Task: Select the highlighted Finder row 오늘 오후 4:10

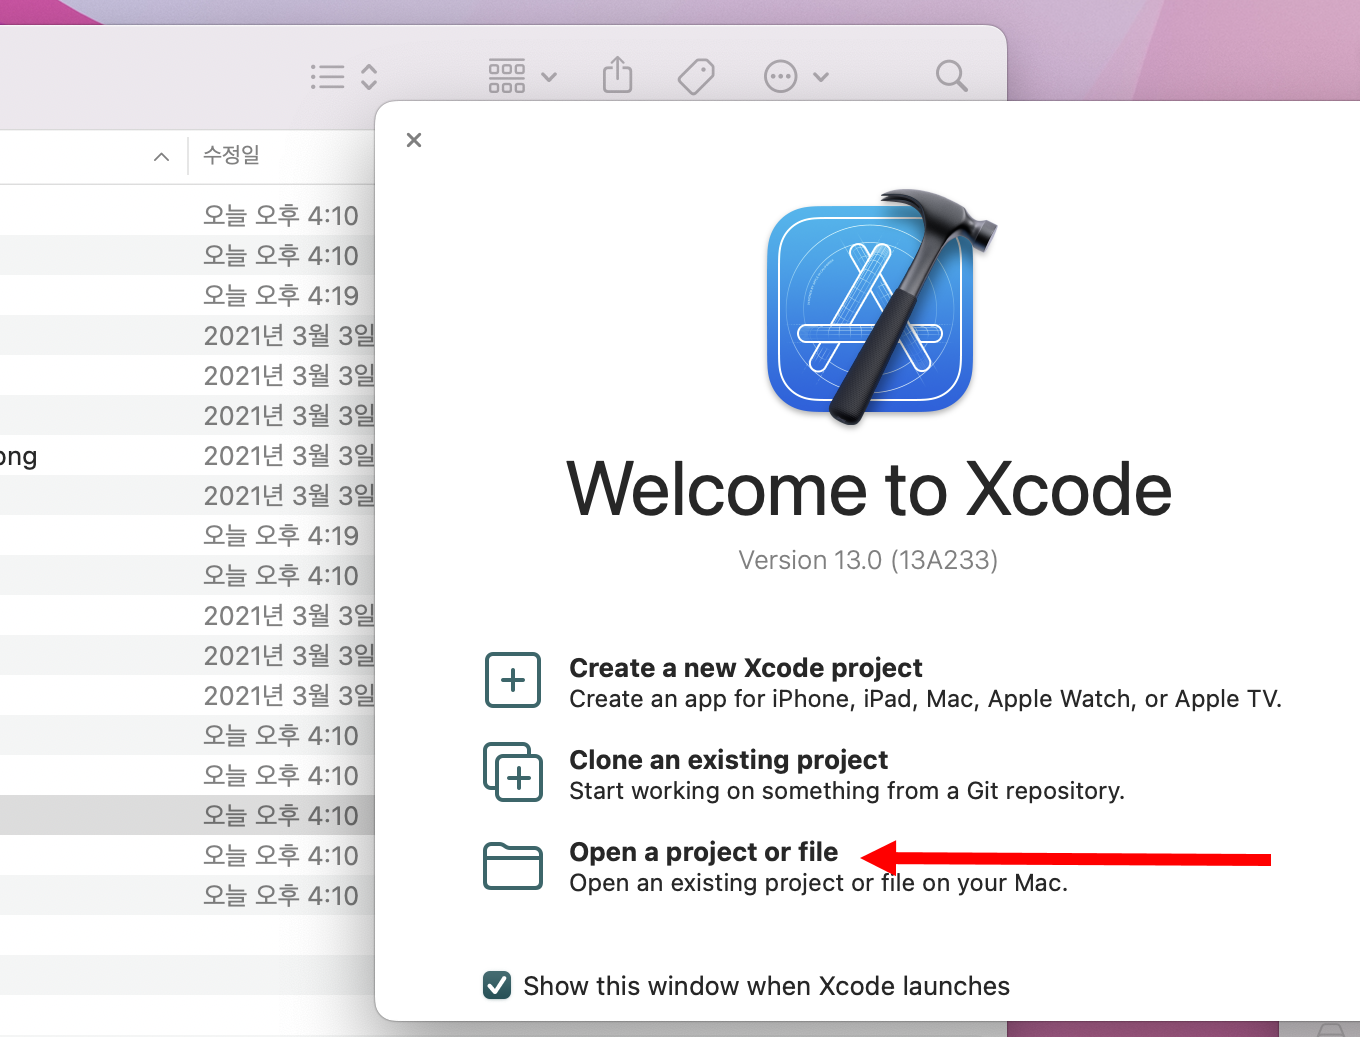Action: [x=187, y=815]
